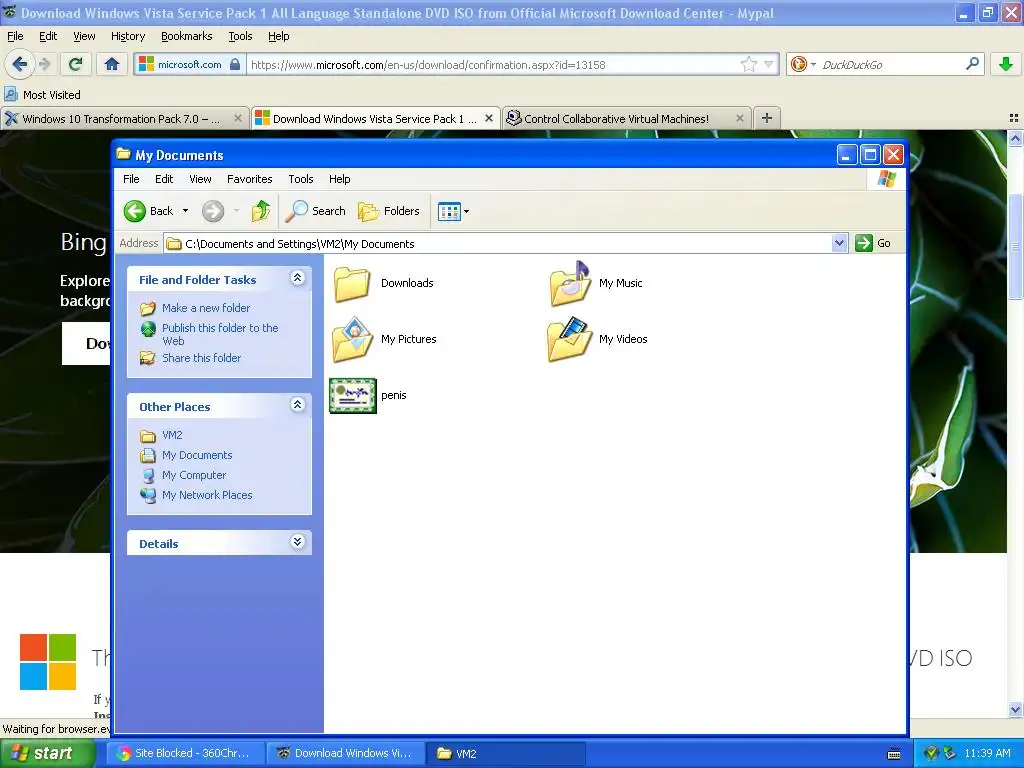Toggle the Folders pane button
This screenshot has height=768, width=1024.
[389, 211]
